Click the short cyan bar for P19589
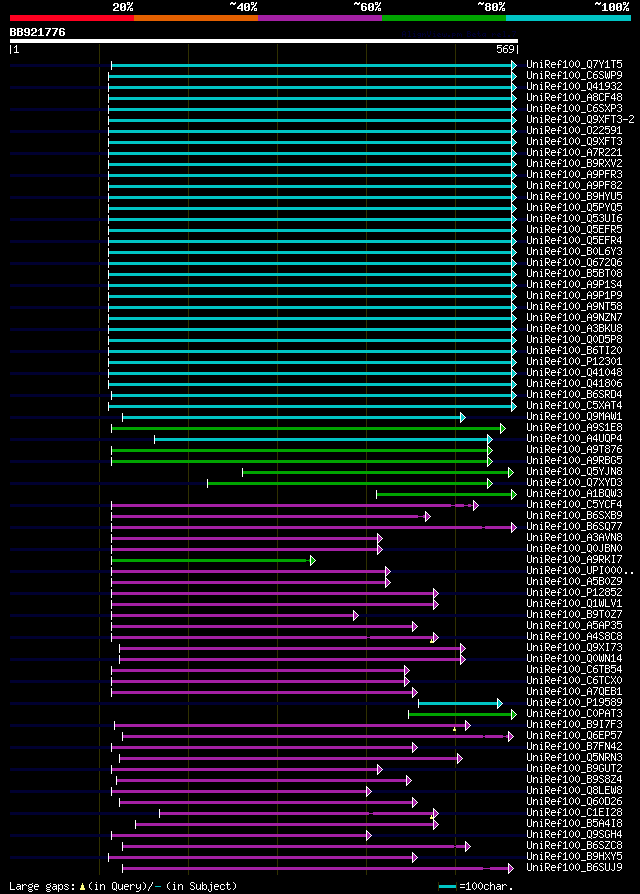Image resolution: width=640 pixels, height=894 pixels. 460,704
